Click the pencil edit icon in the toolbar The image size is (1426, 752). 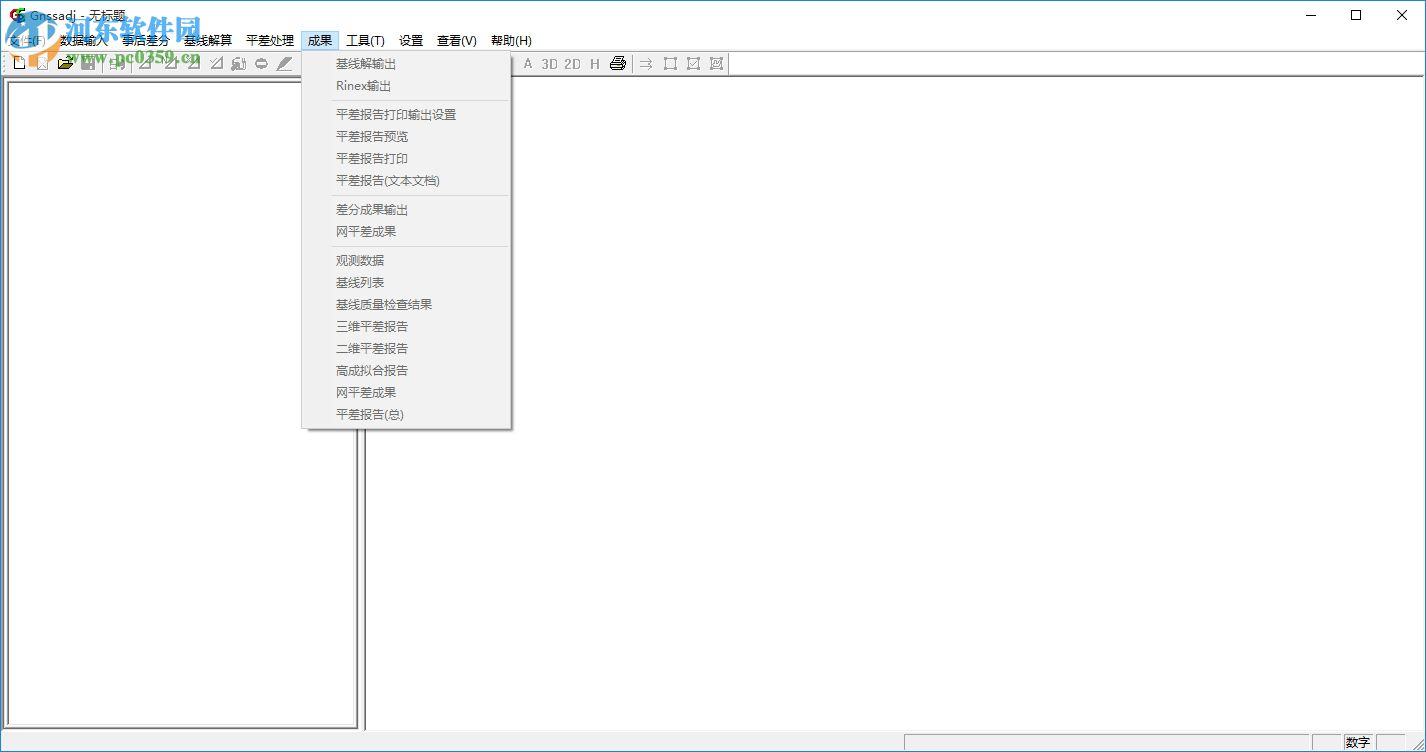(x=284, y=64)
